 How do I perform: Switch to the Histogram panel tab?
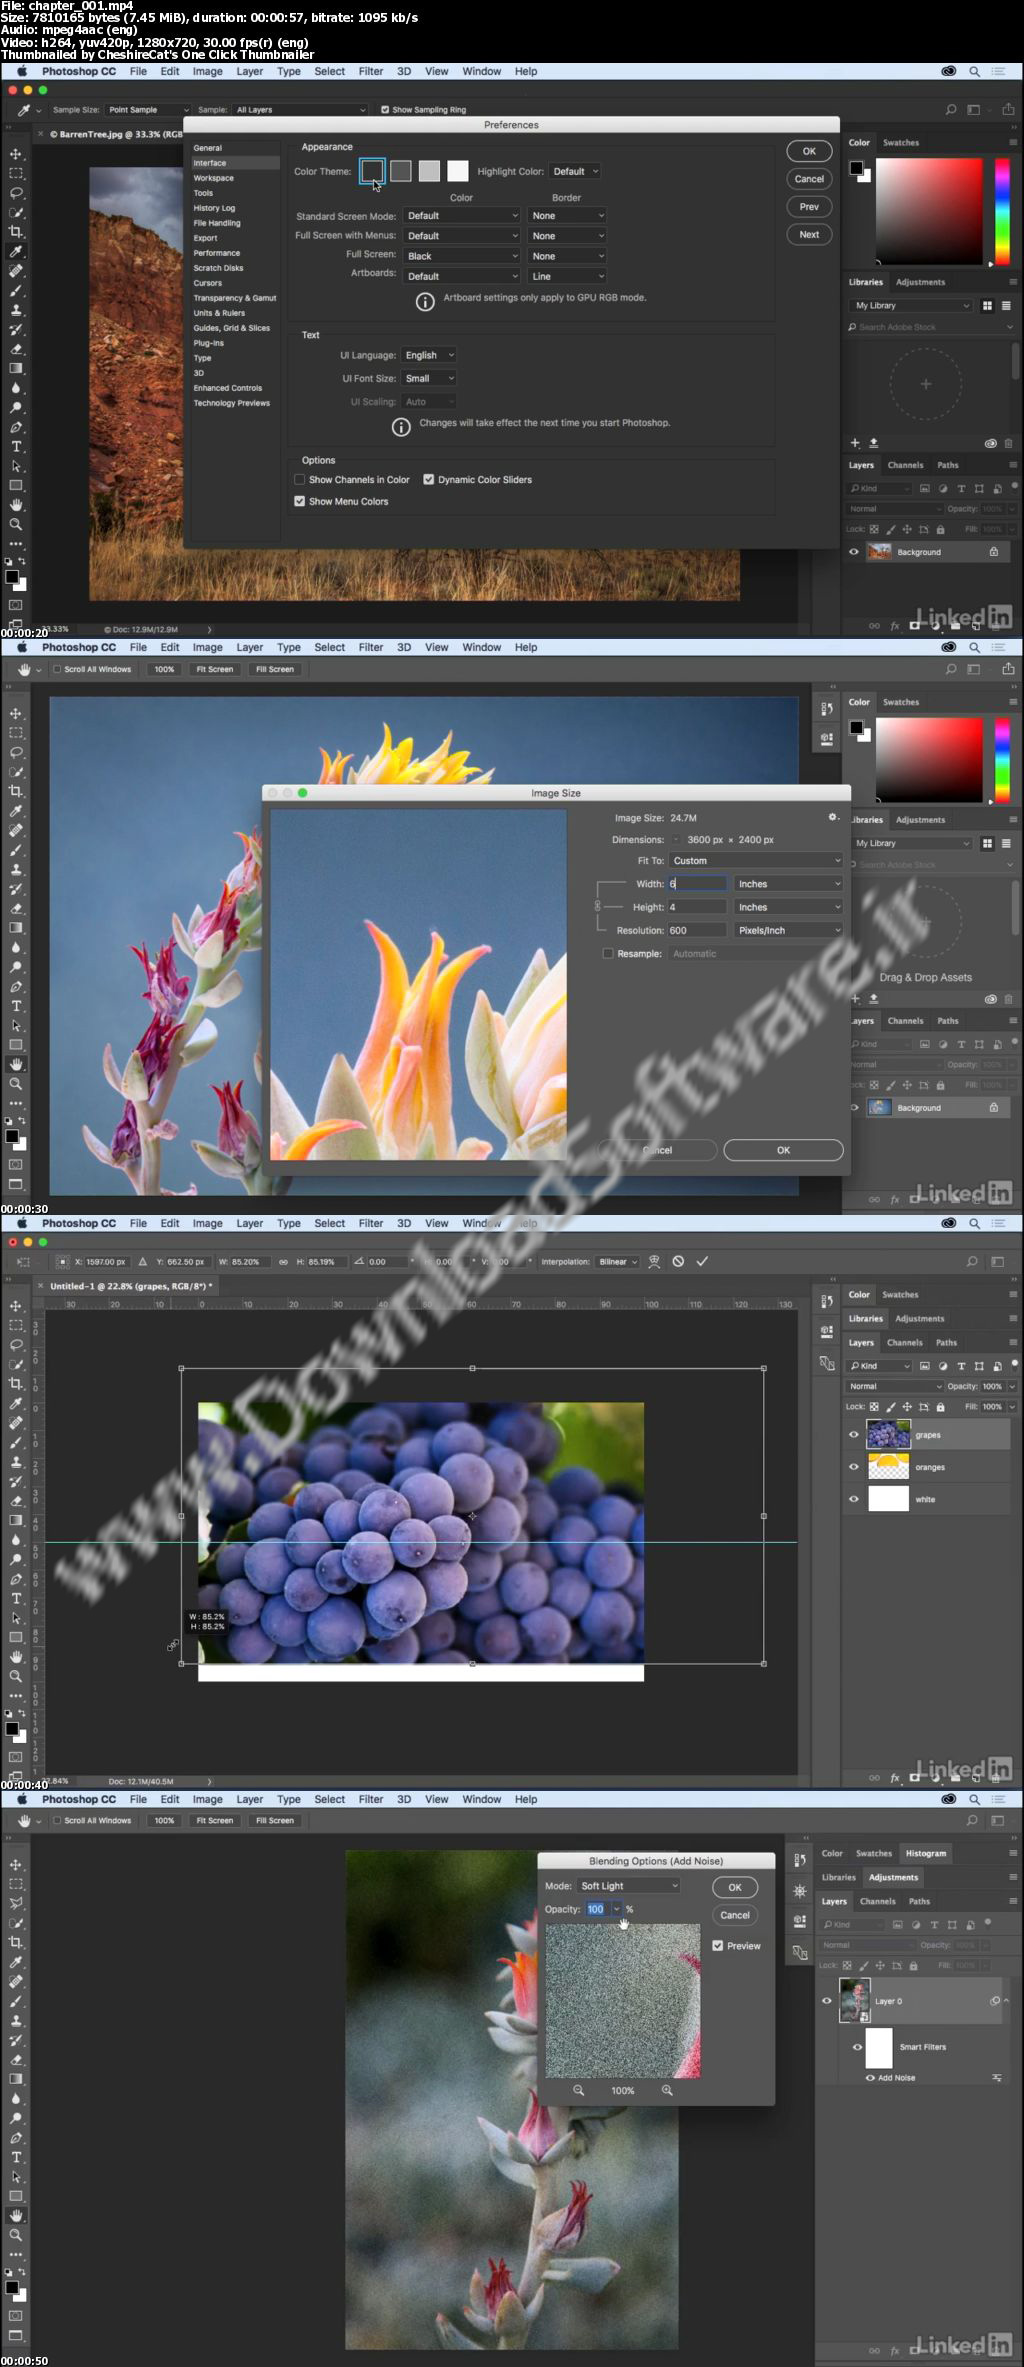[926, 1853]
